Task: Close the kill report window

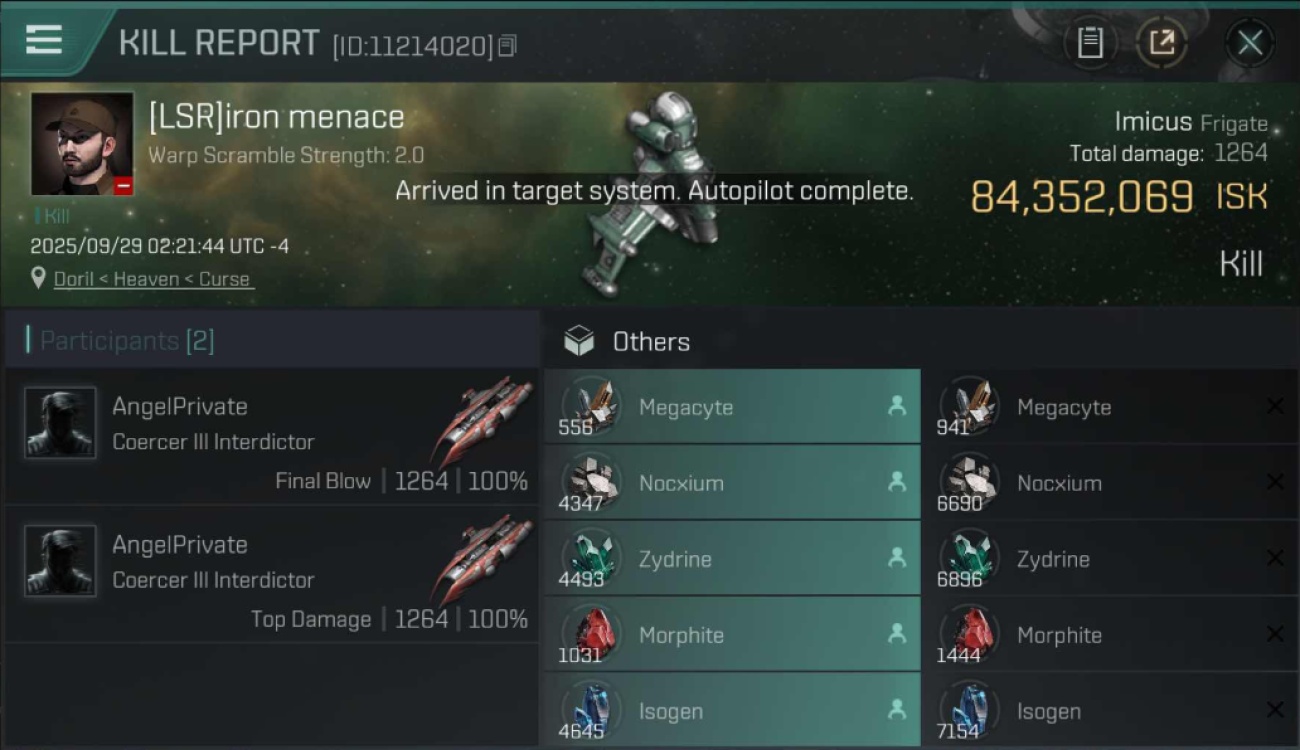Action: [x=1249, y=43]
